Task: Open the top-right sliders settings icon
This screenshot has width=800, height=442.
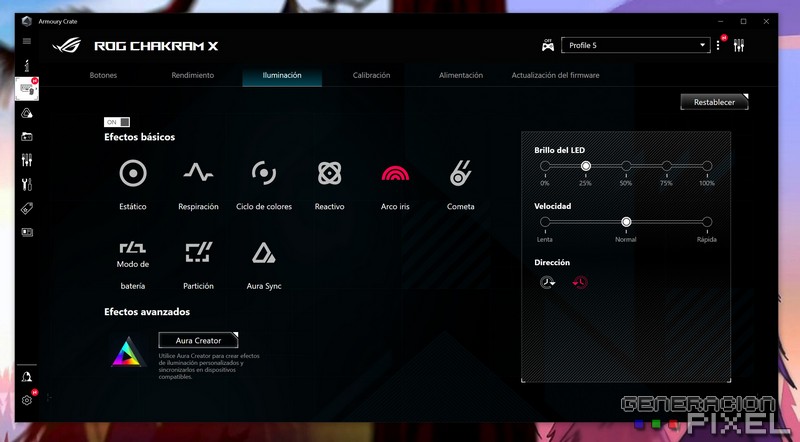Action: pyautogui.click(x=739, y=45)
